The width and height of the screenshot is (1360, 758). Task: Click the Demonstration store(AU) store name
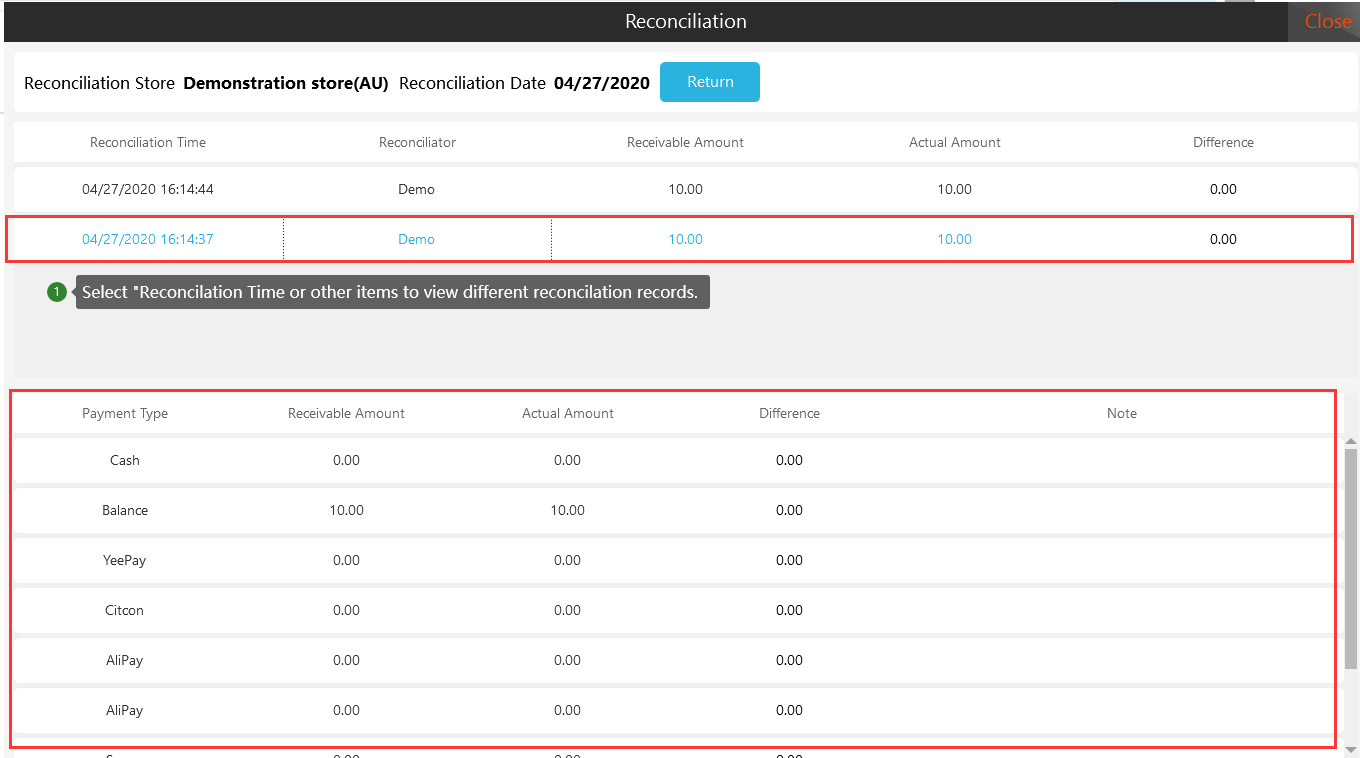pos(286,83)
